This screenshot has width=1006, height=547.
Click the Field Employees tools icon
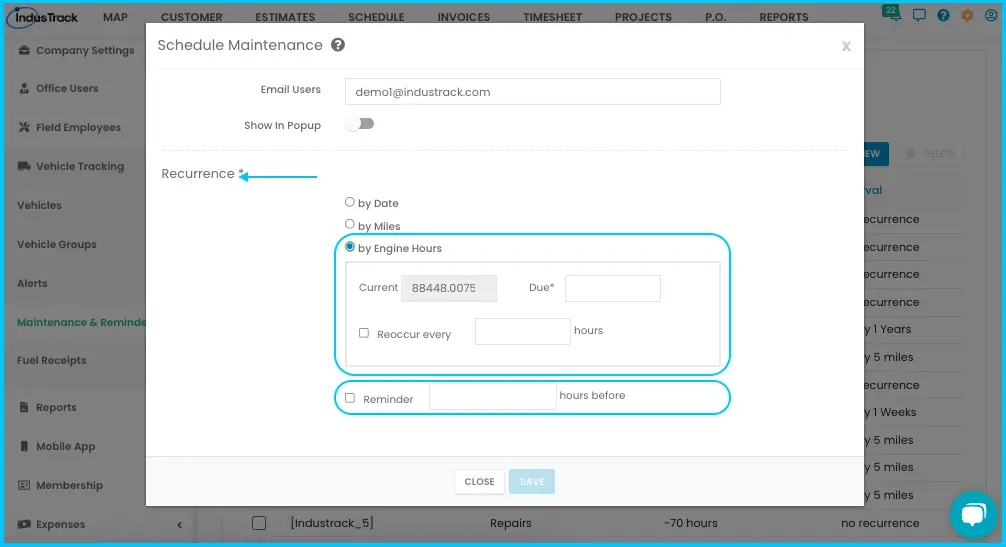[24, 127]
